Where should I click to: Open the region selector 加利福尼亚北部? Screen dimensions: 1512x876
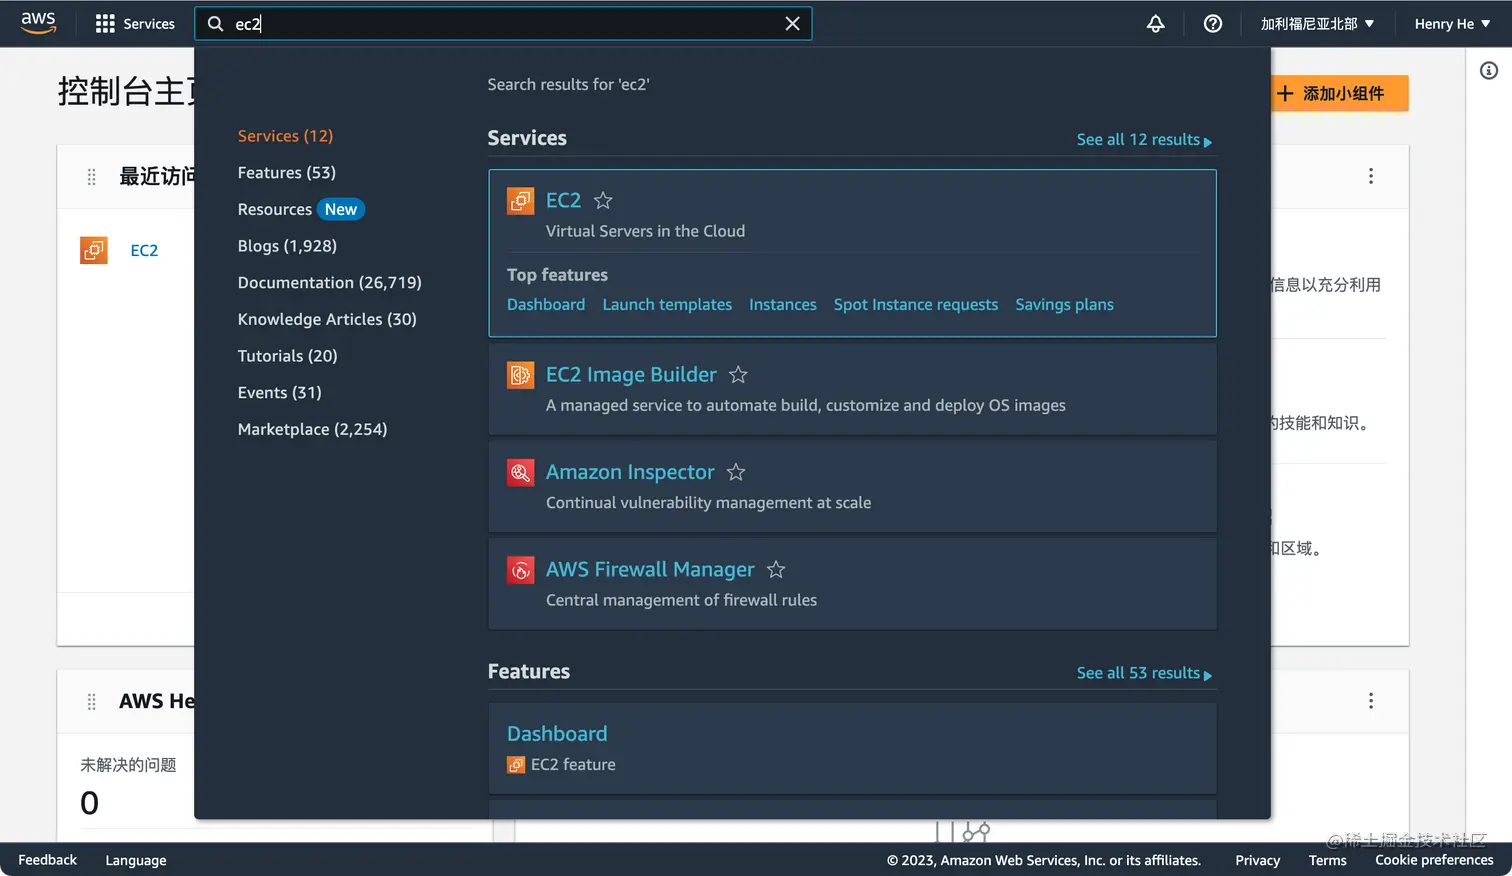pyautogui.click(x=1317, y=24)
